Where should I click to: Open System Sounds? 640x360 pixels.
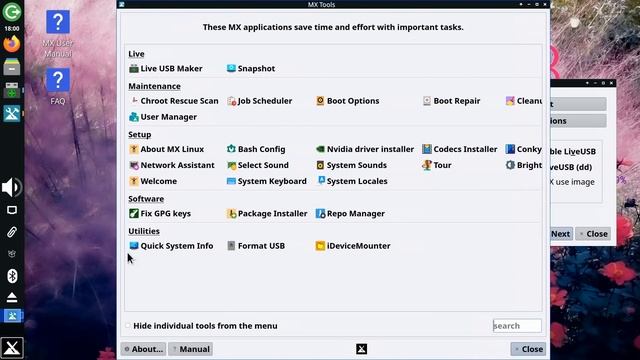351,165
